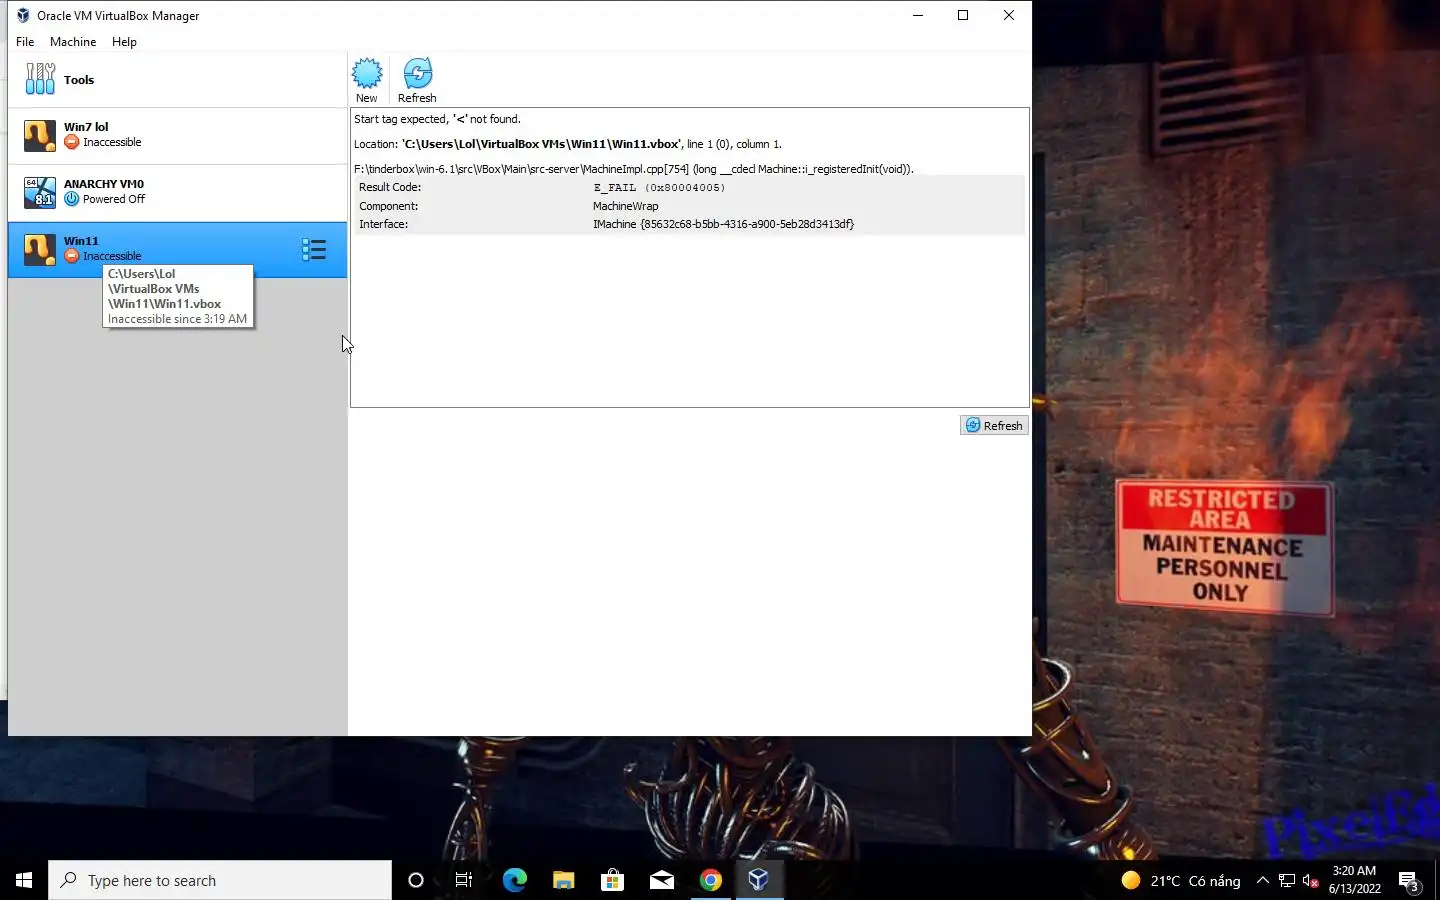Click the MachineWrap component value

(x=626, y=206)
